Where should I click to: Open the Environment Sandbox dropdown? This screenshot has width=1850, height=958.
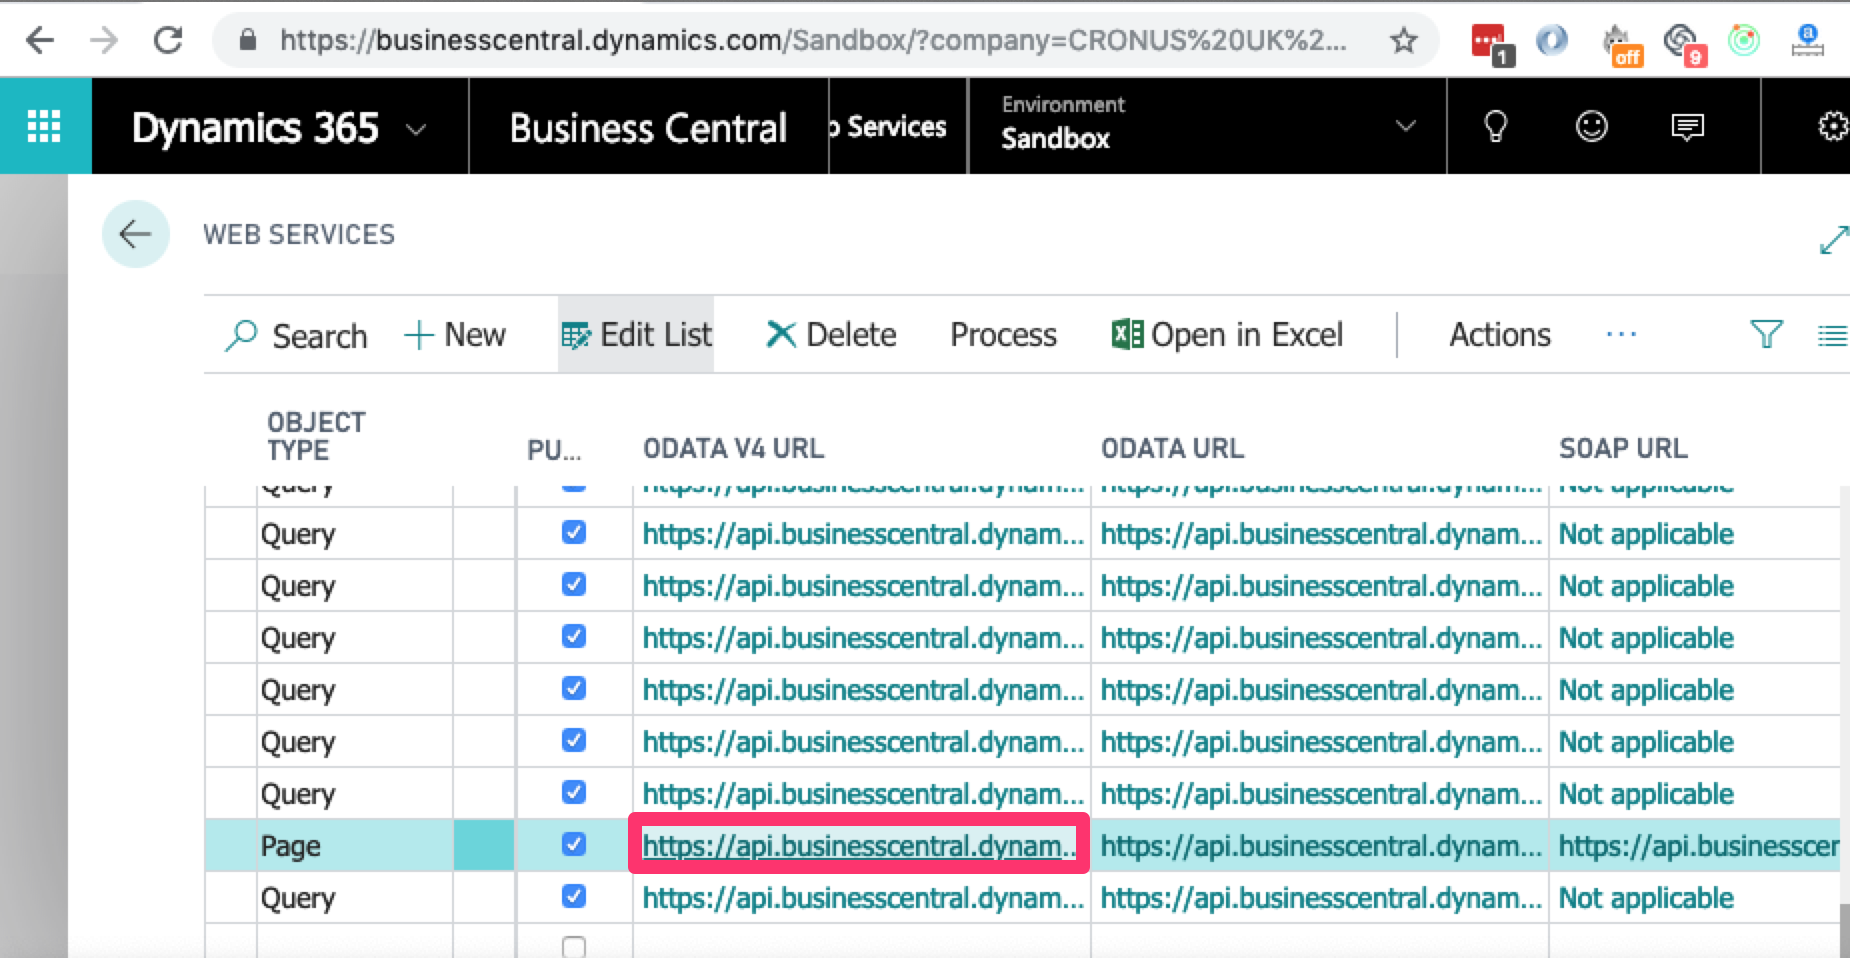[1208, 126]
